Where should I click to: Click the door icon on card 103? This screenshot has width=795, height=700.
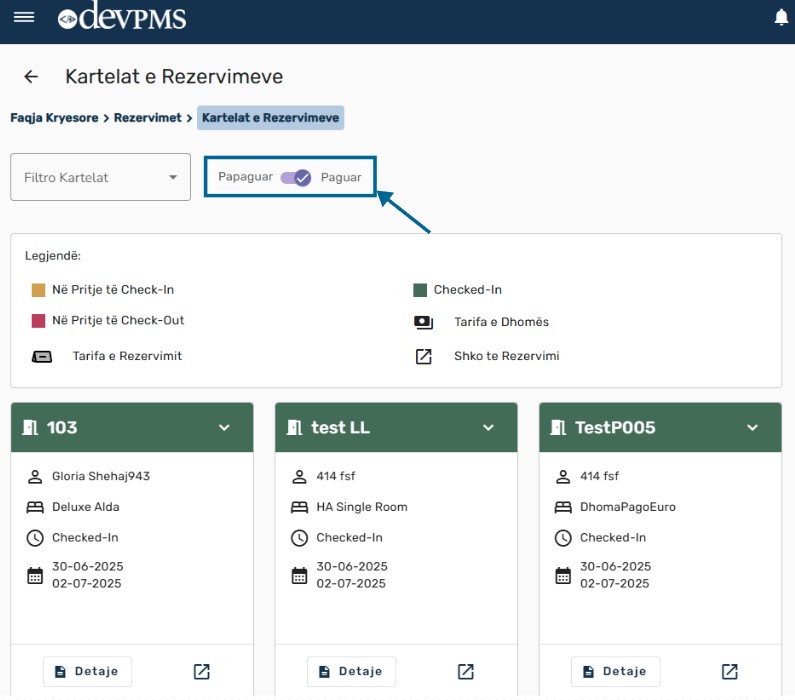point(30,428)
